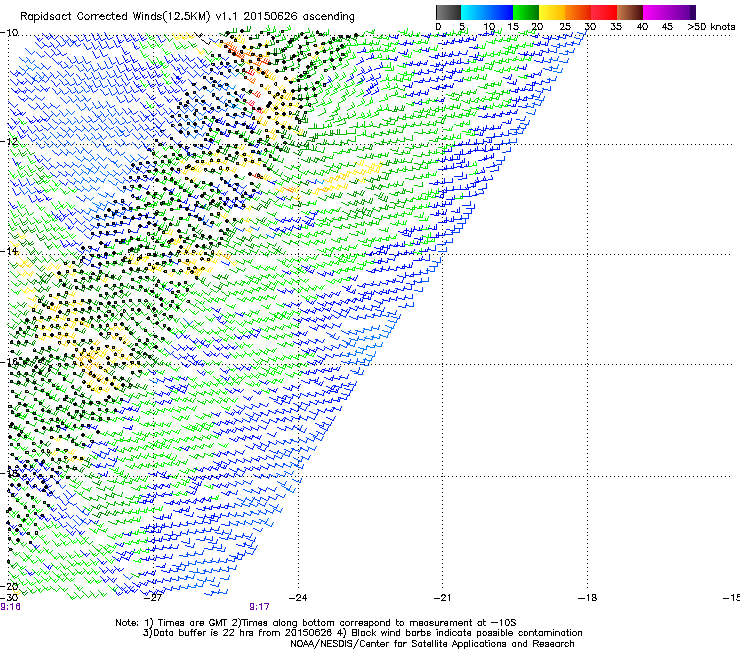
Task: Click the brown 35–40 knots color segment
Action: pyautogui.click(x=630, y=12)
